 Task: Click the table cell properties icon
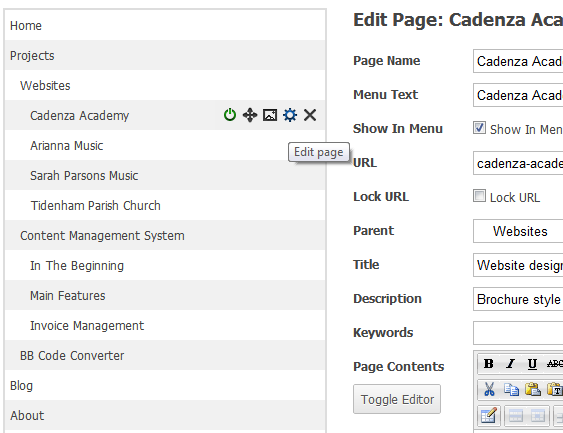pyautogui.click(x=538, y=416)
